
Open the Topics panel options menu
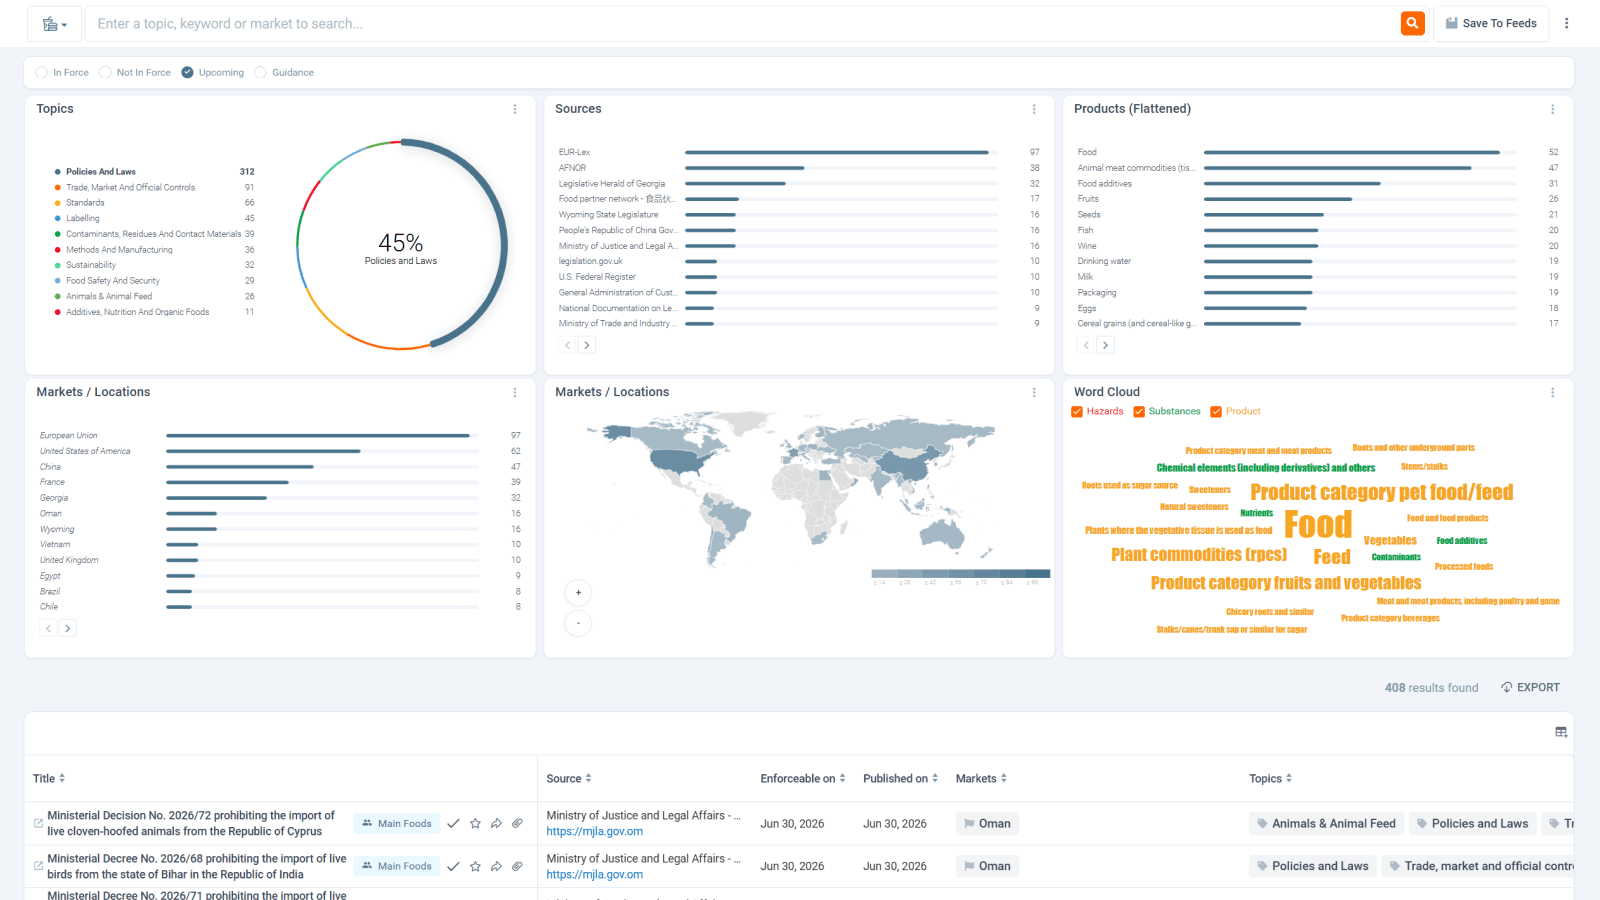(515, 109)
